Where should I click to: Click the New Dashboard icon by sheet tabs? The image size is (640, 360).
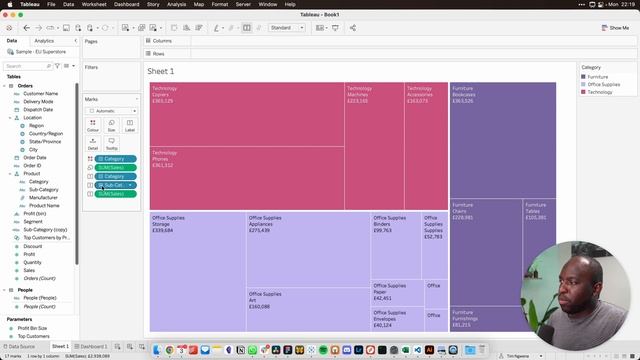130,347
